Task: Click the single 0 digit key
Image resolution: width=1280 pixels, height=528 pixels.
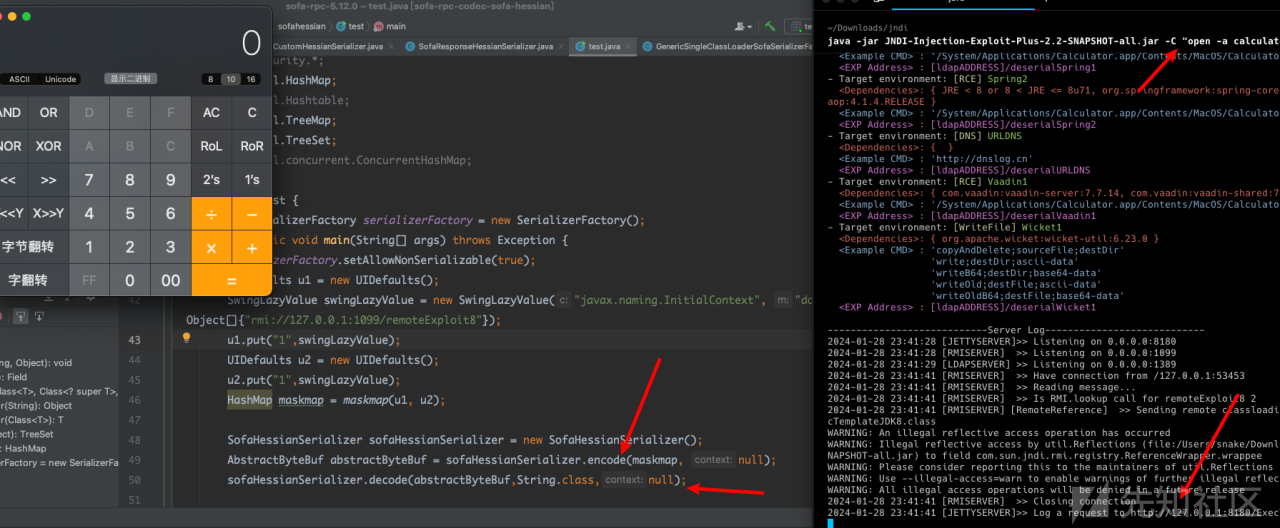Action: coord(130,281)
